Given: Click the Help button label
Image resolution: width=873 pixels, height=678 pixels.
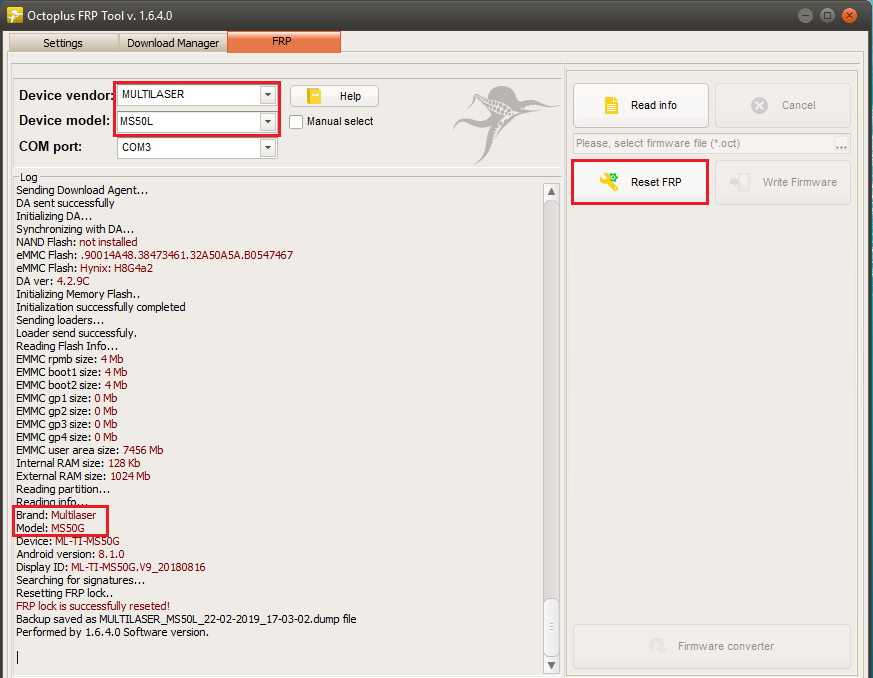Looking at the screenshot, I should click(x=350, y=96).
